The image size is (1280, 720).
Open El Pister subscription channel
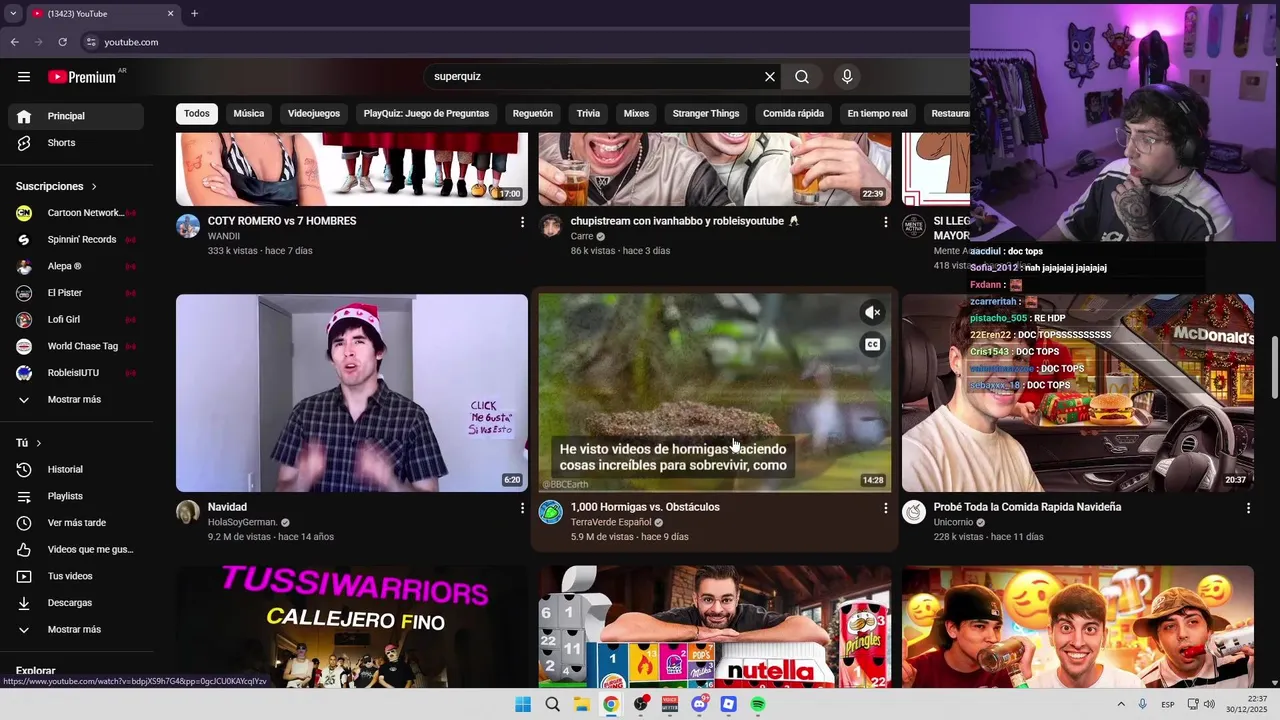pos(76,293)
